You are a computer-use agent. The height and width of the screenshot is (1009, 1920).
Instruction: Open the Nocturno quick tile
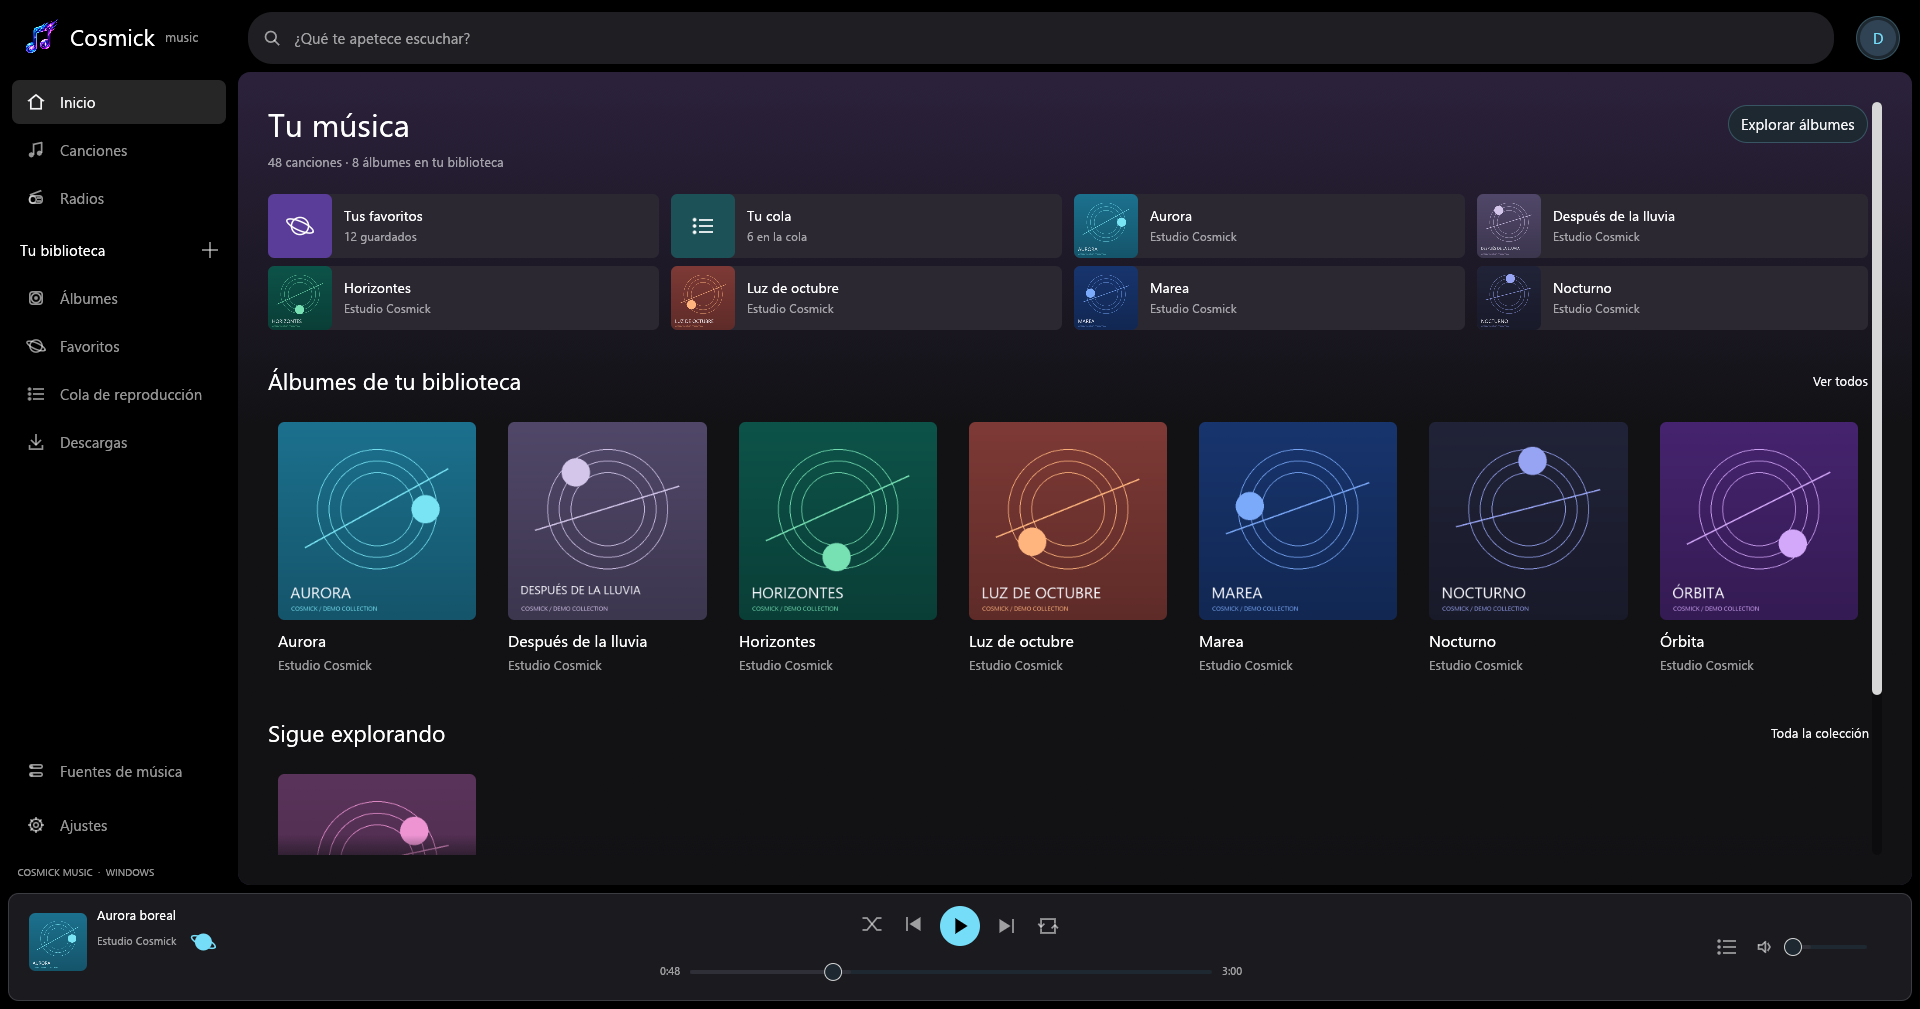tap(1672, 298)
